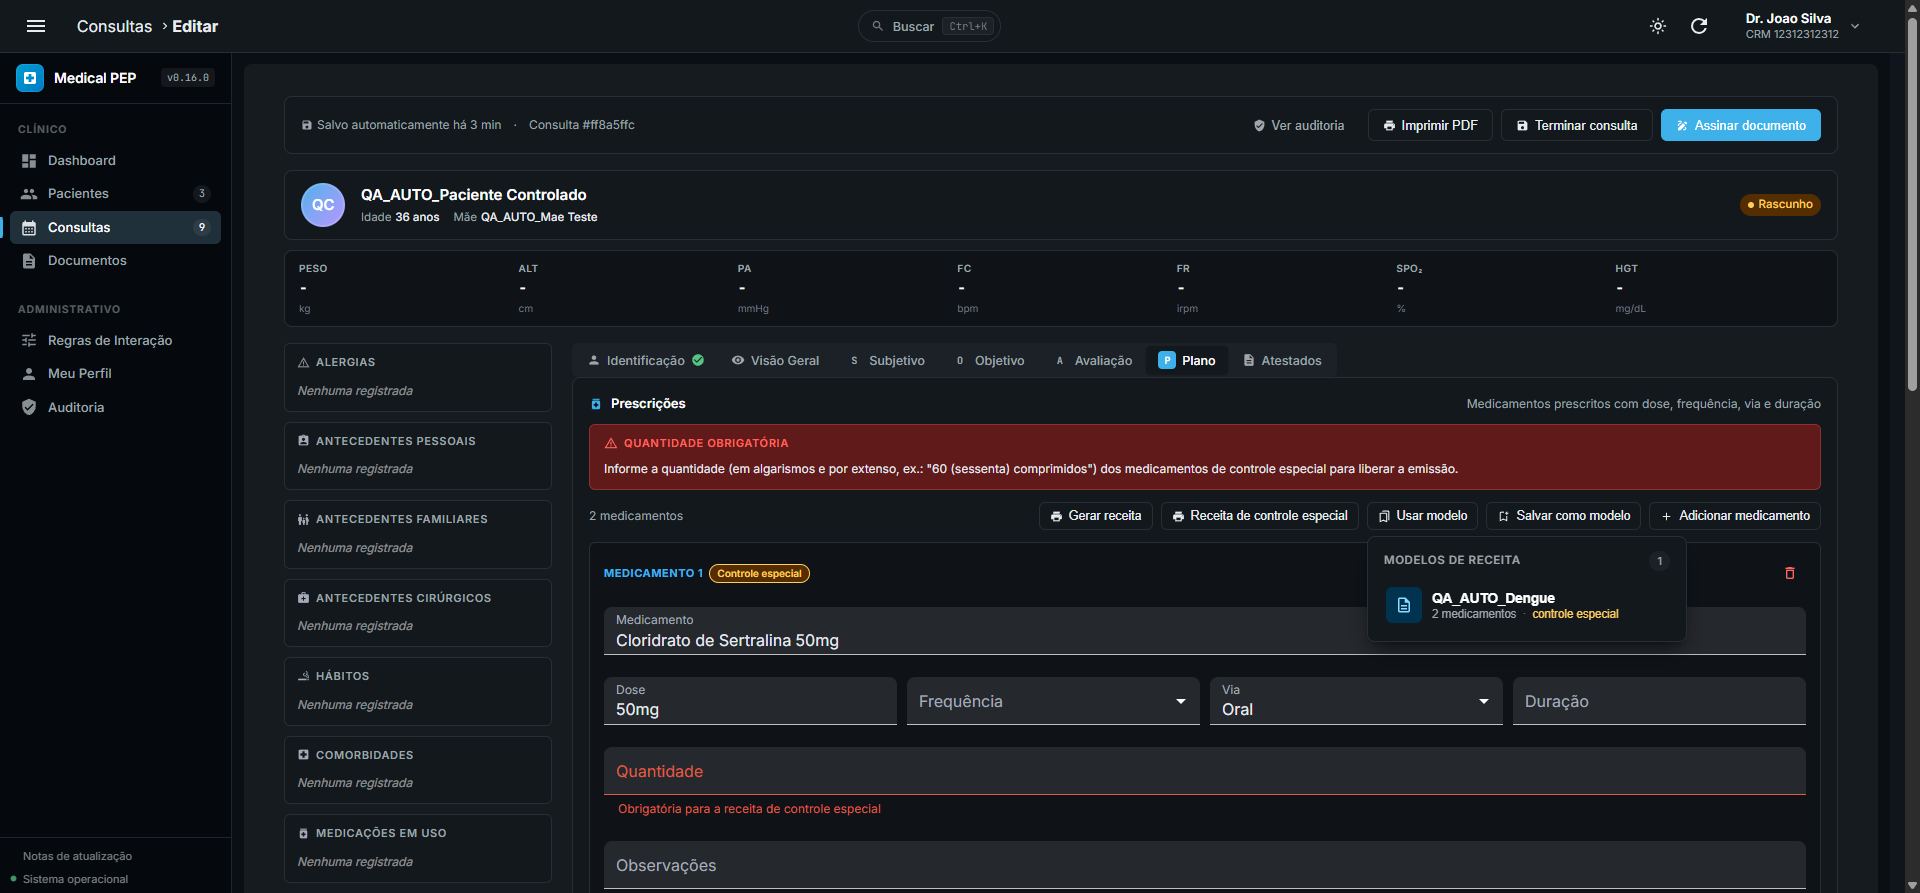This screenshot has width=1920, height=893.
Task: Open Meu Perfil in the sidebar
Action: click(115, 373)
